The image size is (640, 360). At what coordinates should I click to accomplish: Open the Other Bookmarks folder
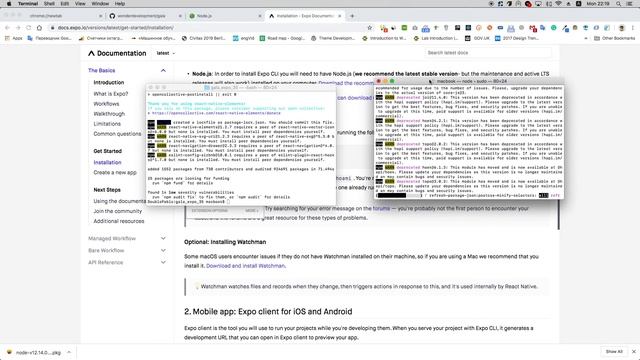click(615, 38)
